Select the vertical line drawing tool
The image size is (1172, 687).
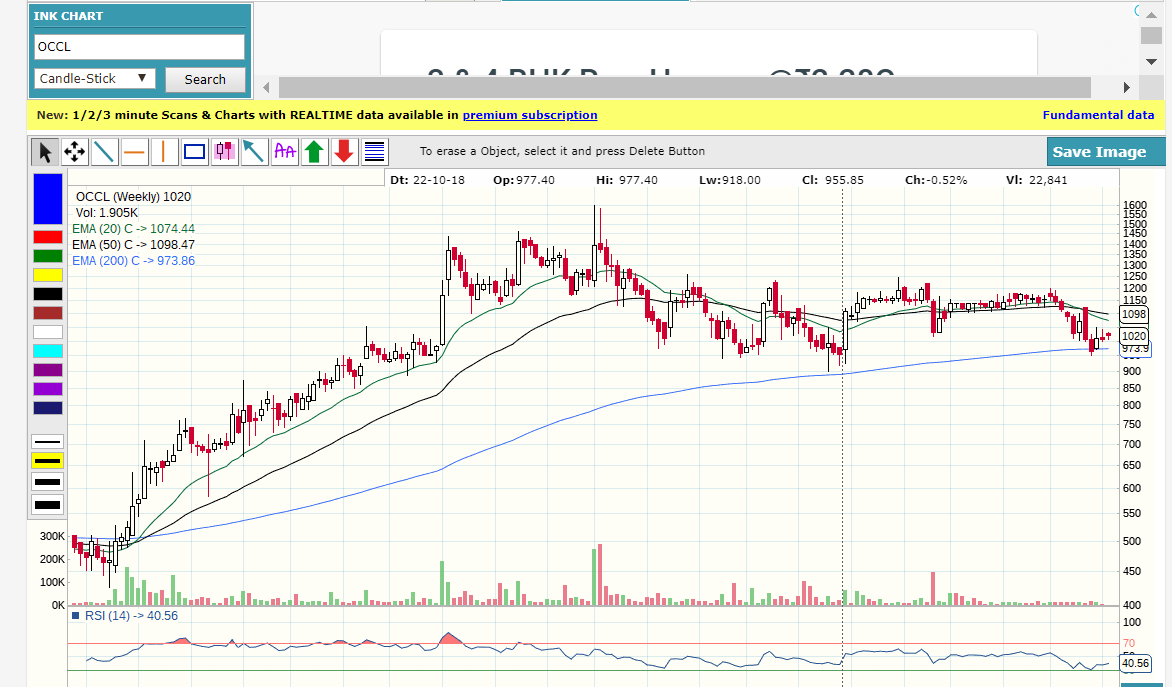point(164,152)
